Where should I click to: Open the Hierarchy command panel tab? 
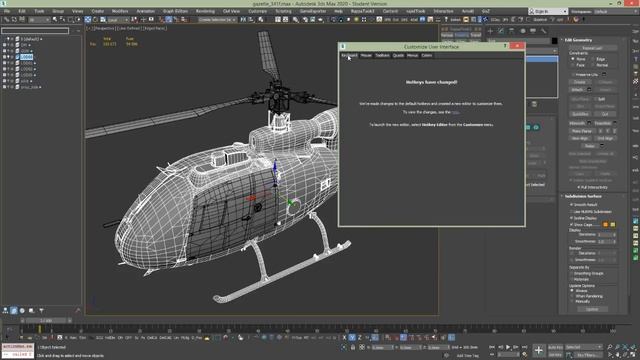(511, 31)
